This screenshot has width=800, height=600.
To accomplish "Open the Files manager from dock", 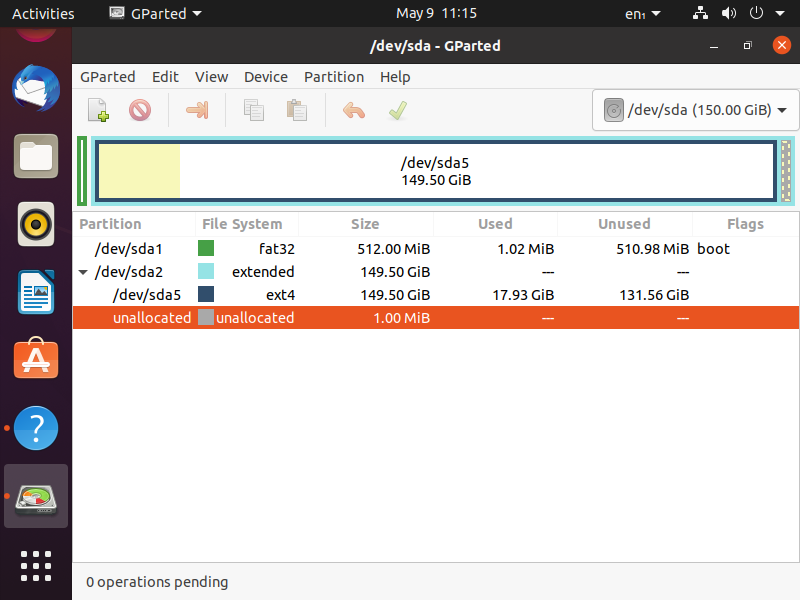I will coord(36,156).
